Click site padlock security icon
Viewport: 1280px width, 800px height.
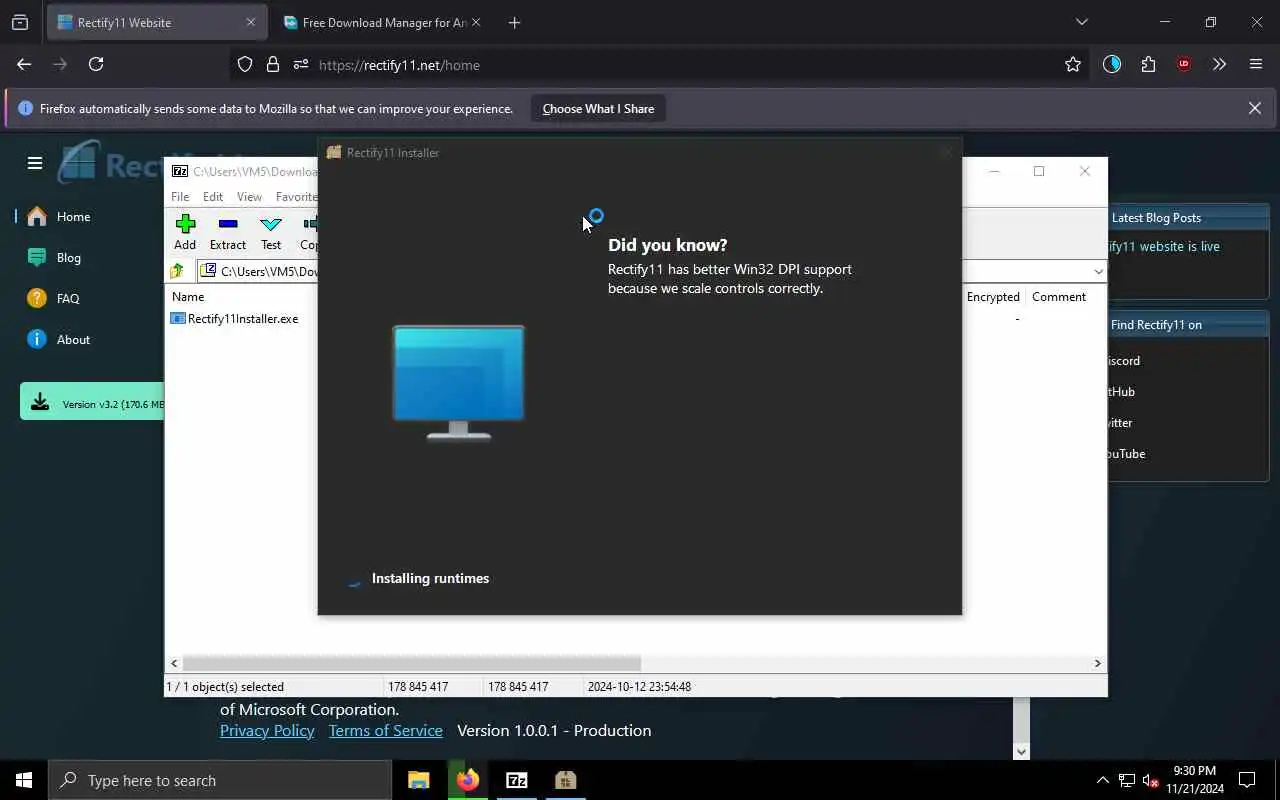272,64
